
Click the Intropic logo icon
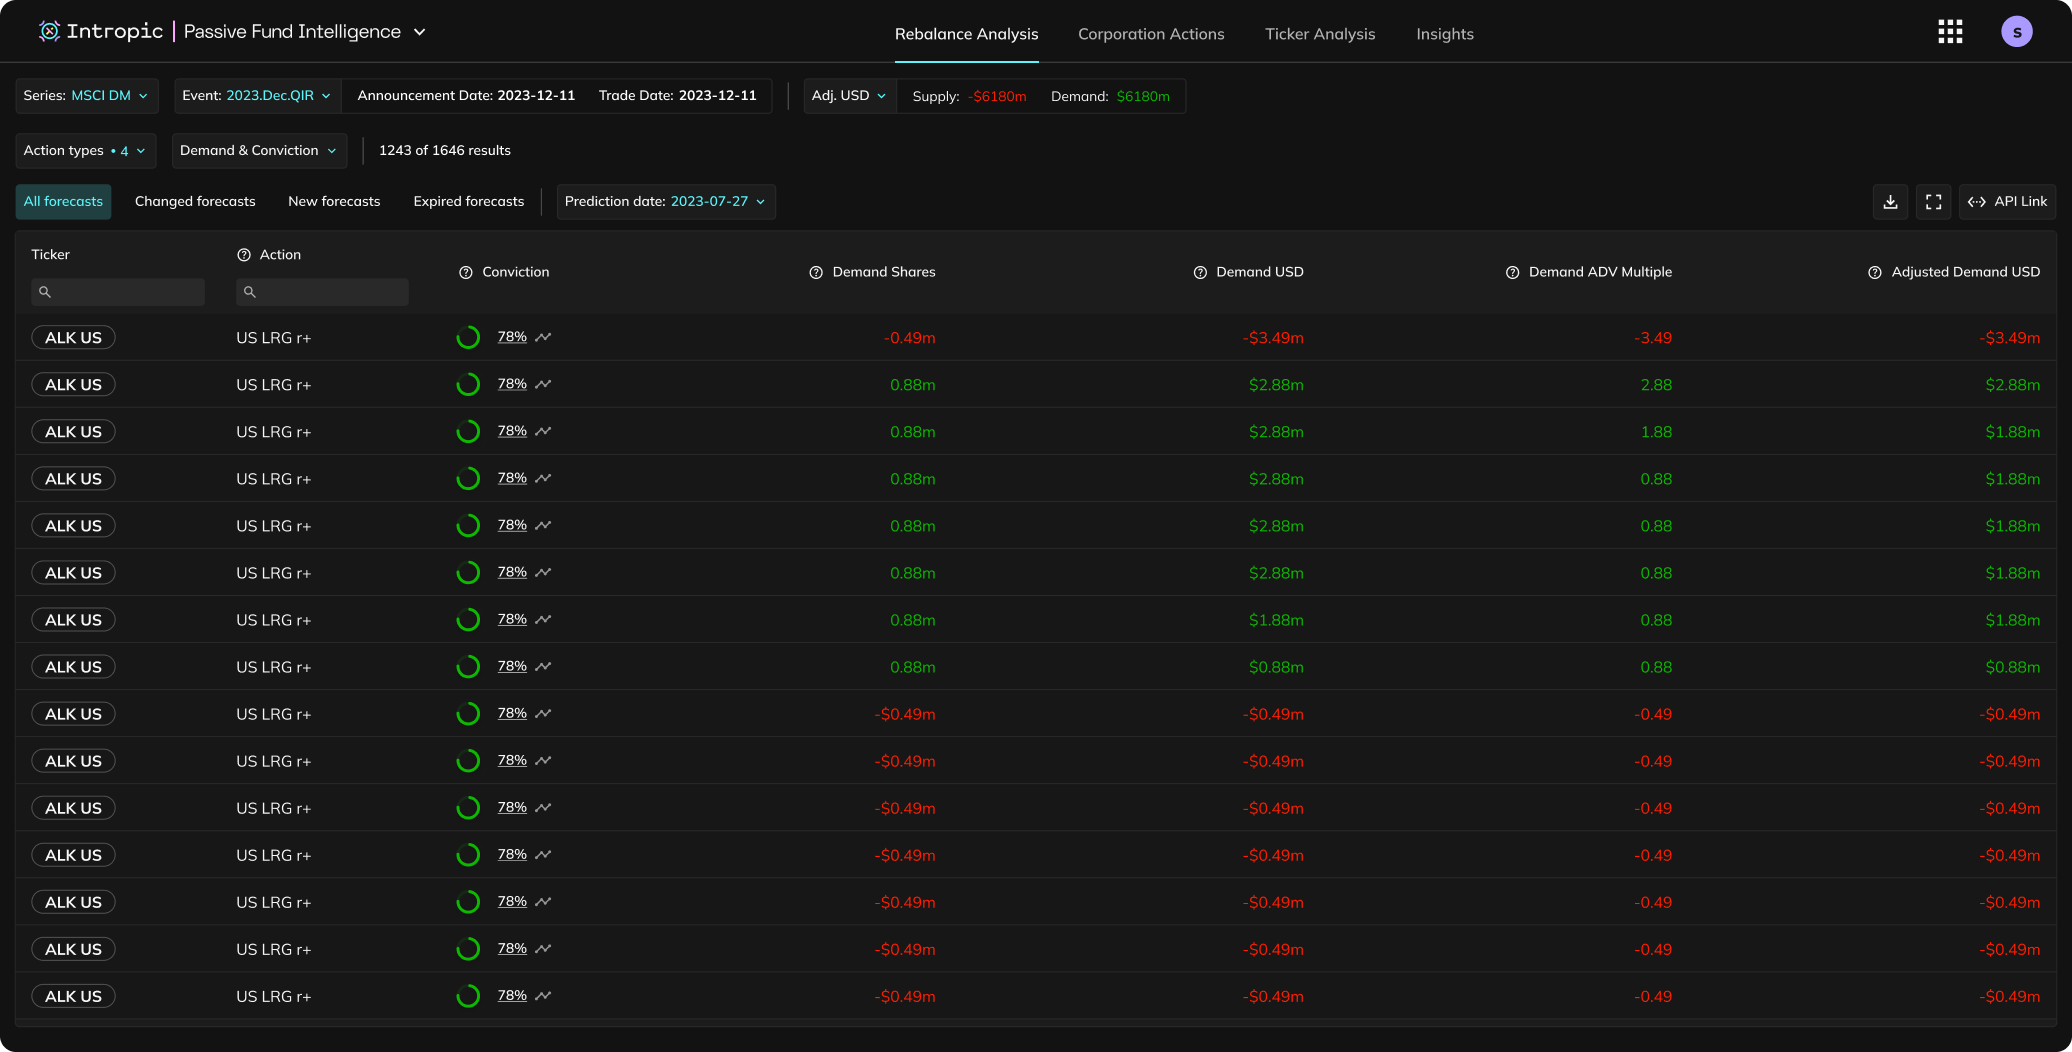coord(49,32)
